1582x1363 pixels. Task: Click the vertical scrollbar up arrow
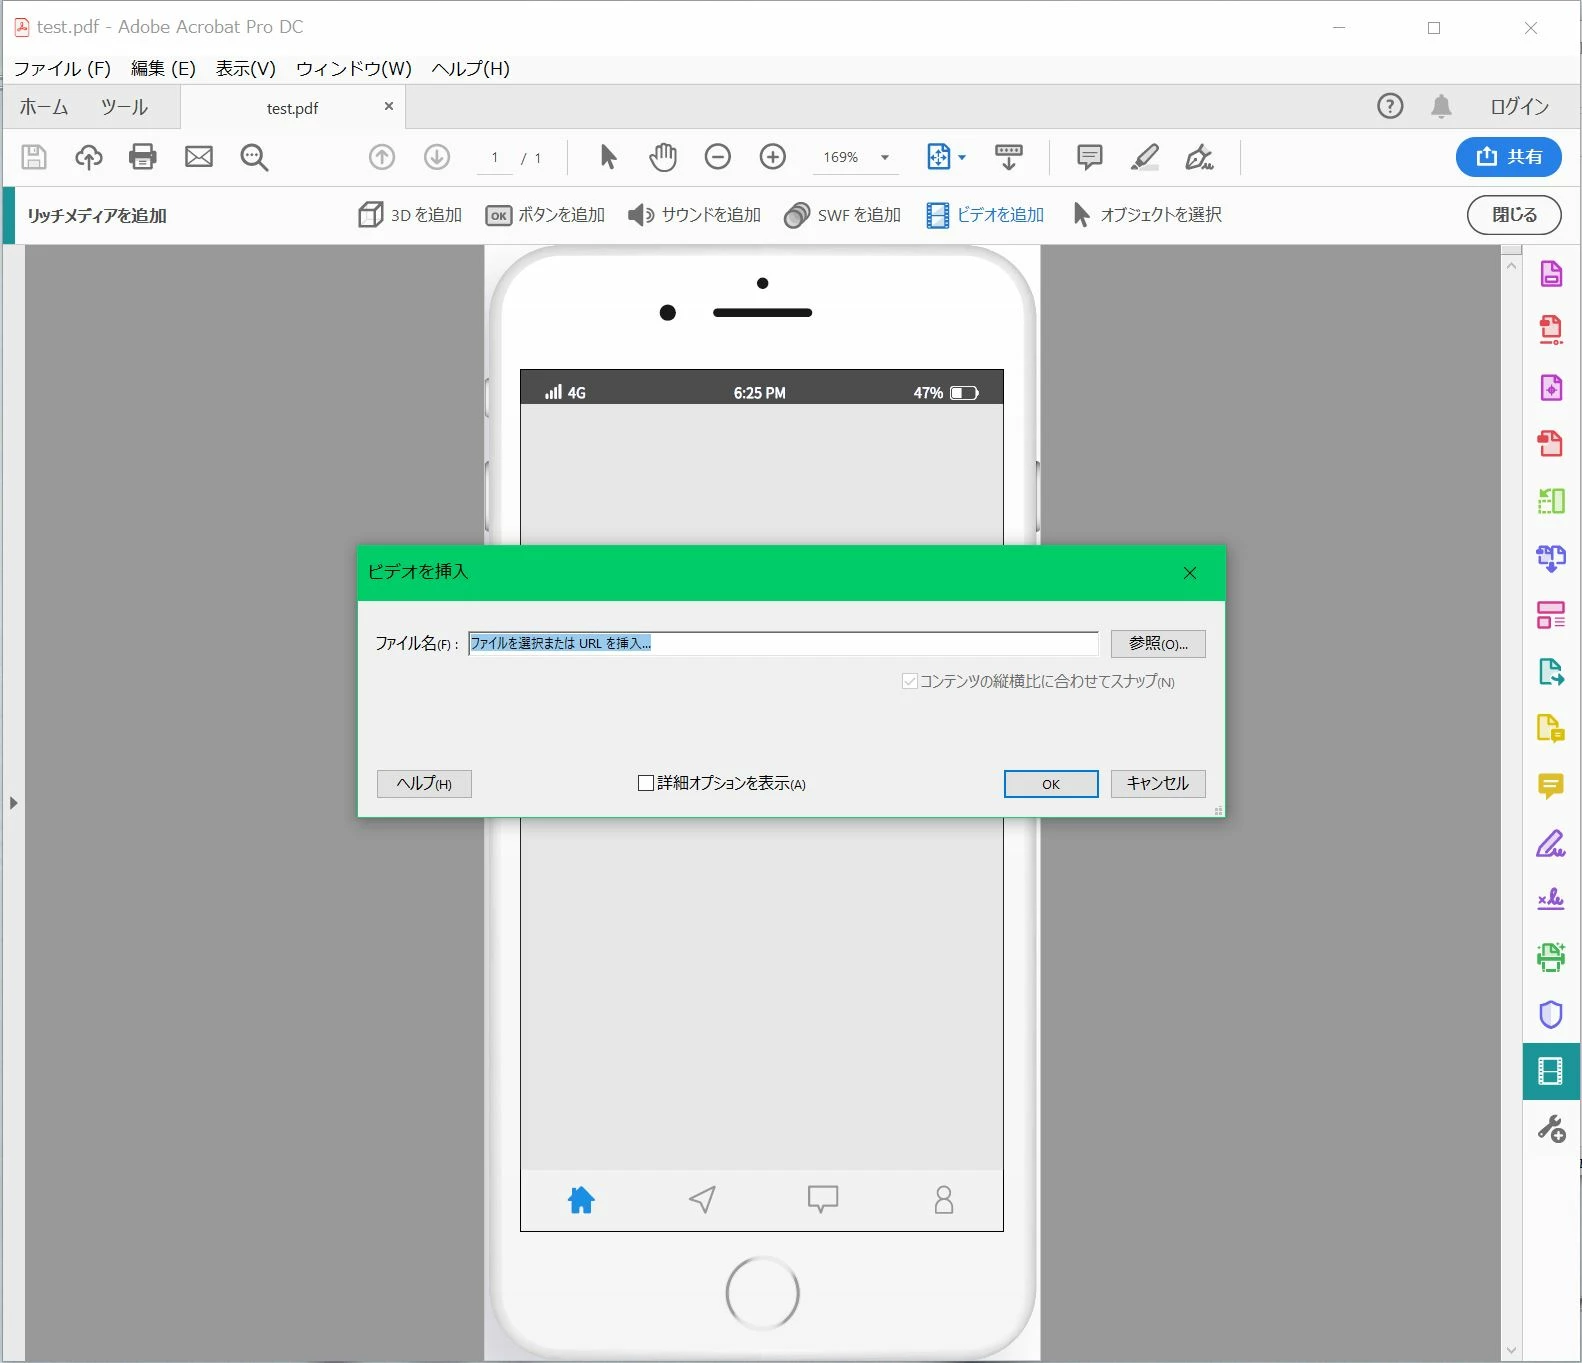point(1511,265)
